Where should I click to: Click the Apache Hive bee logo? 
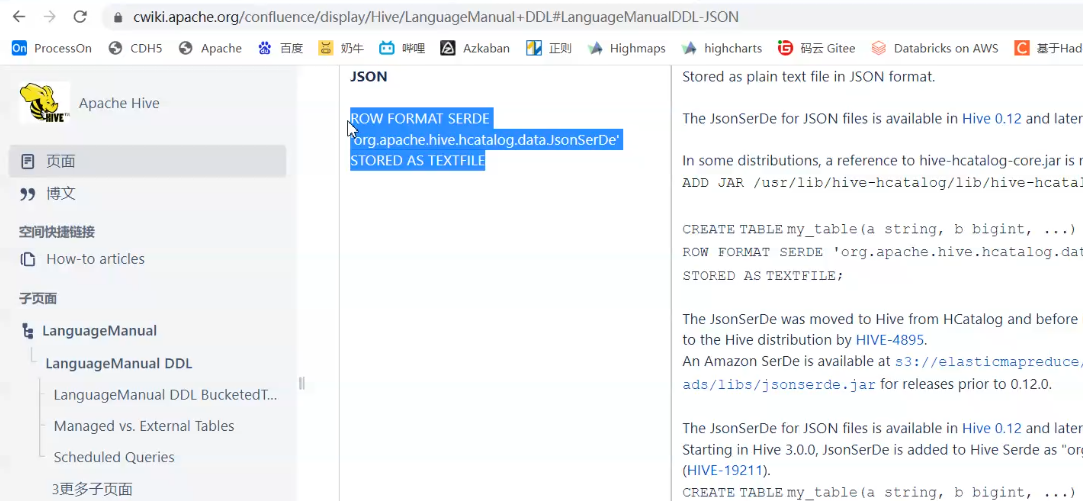(44, 102)
